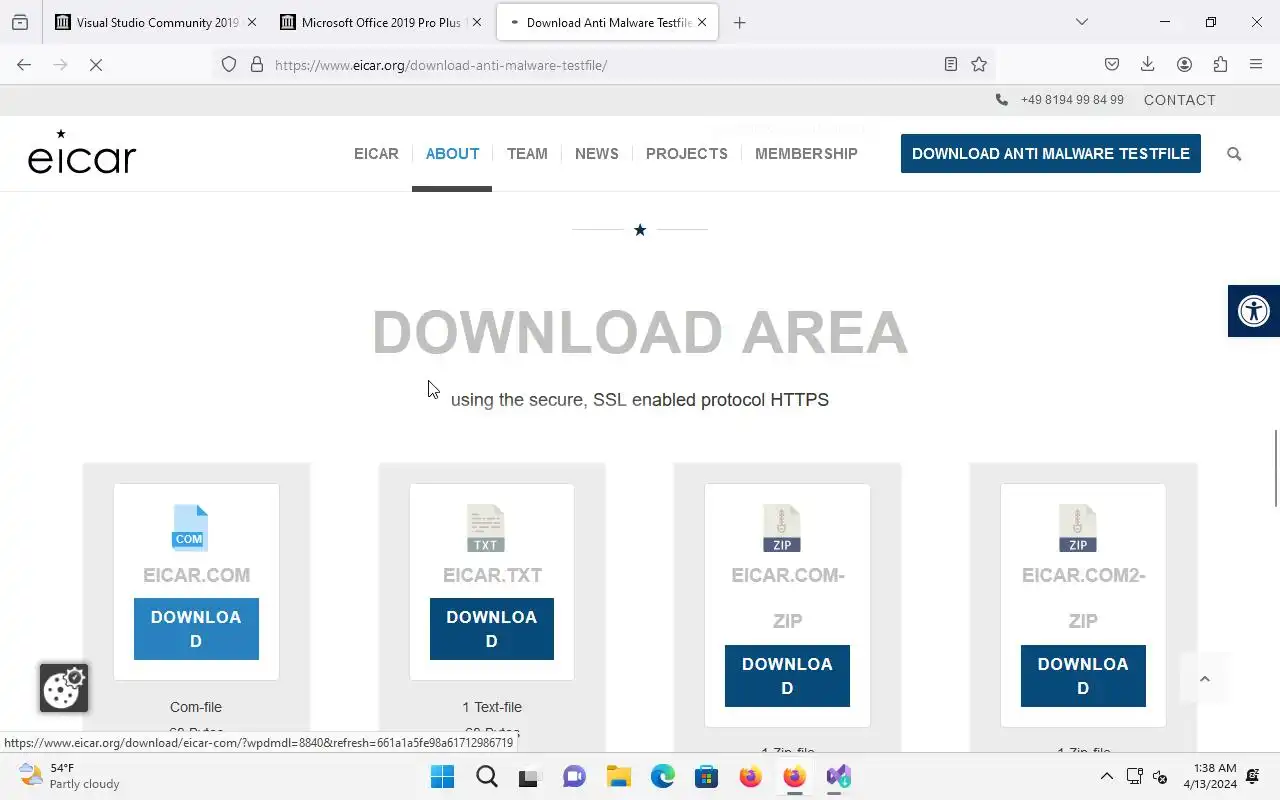Click the phone number +49 8194 99 84 99
1280x800 pixels.
tap(1072, 100)
